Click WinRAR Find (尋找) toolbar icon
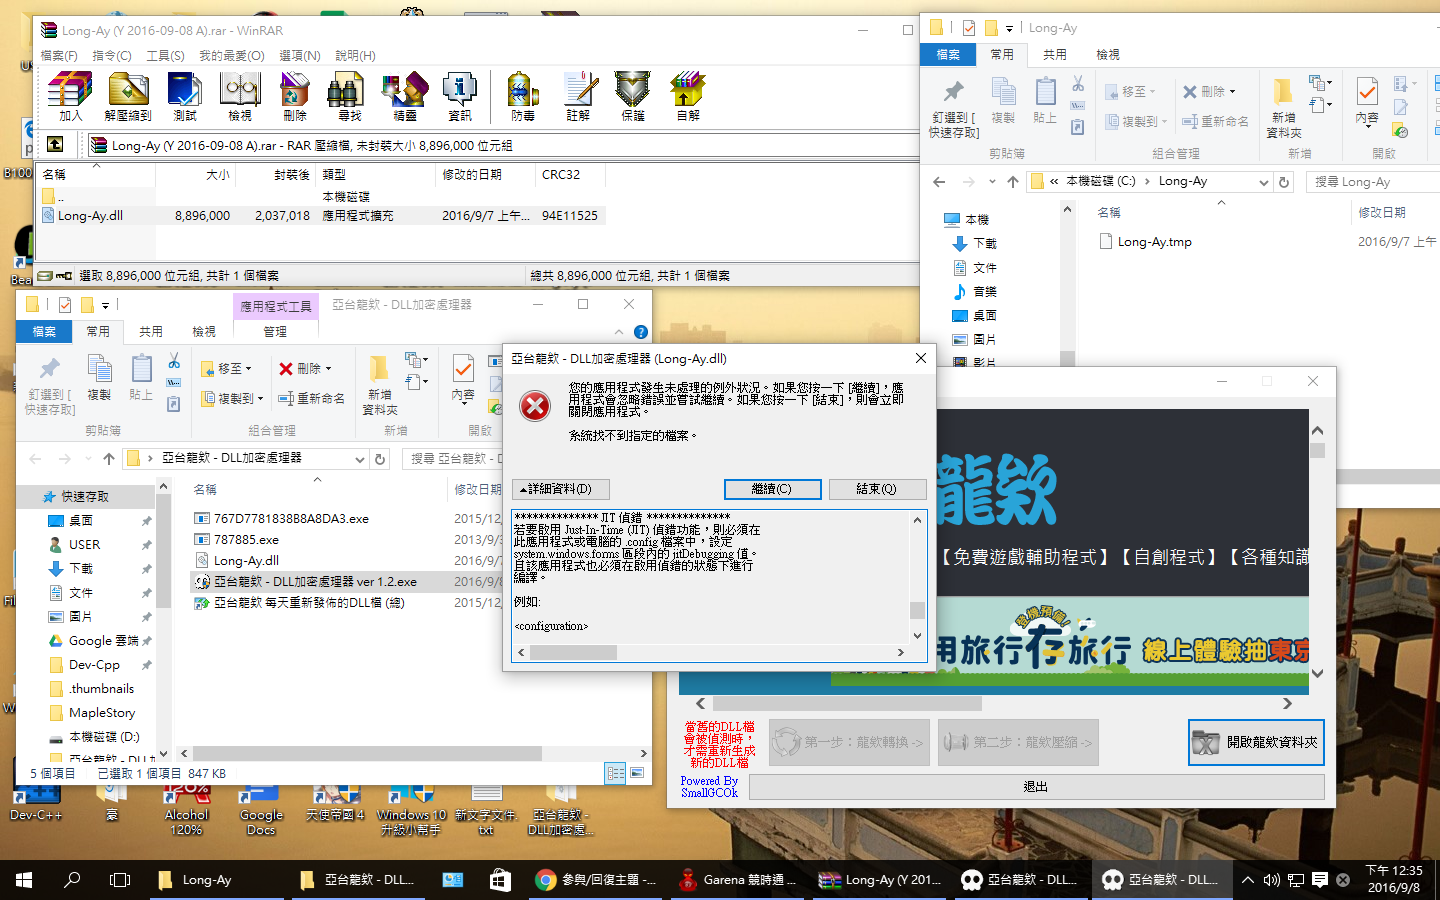1440x900 pixels. pos(349,97)
